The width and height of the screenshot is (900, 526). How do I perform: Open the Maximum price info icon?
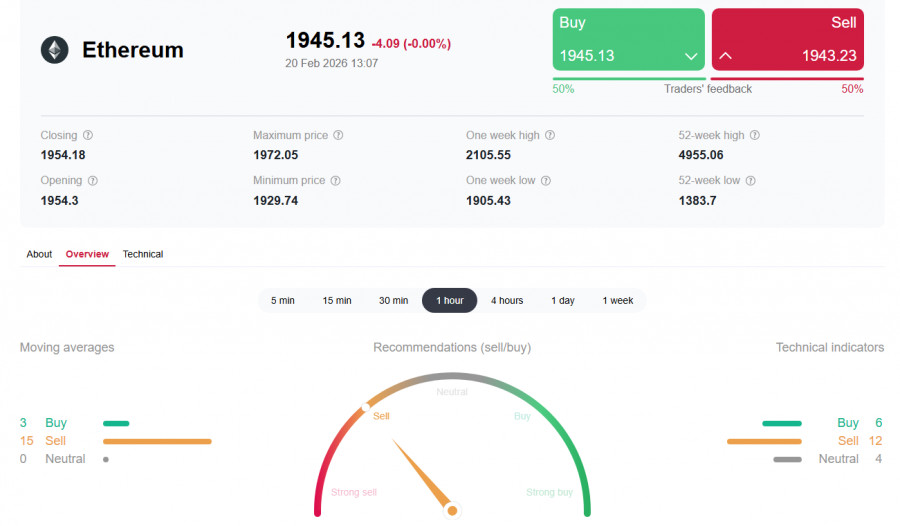click(x=338, y=135)
